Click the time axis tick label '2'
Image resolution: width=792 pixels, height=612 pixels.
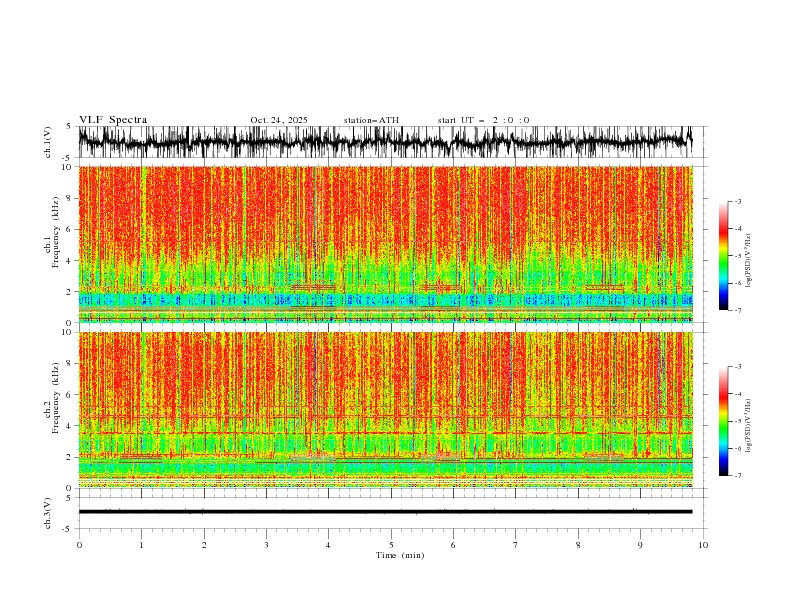pyautogui.click(x=204, y=545)
